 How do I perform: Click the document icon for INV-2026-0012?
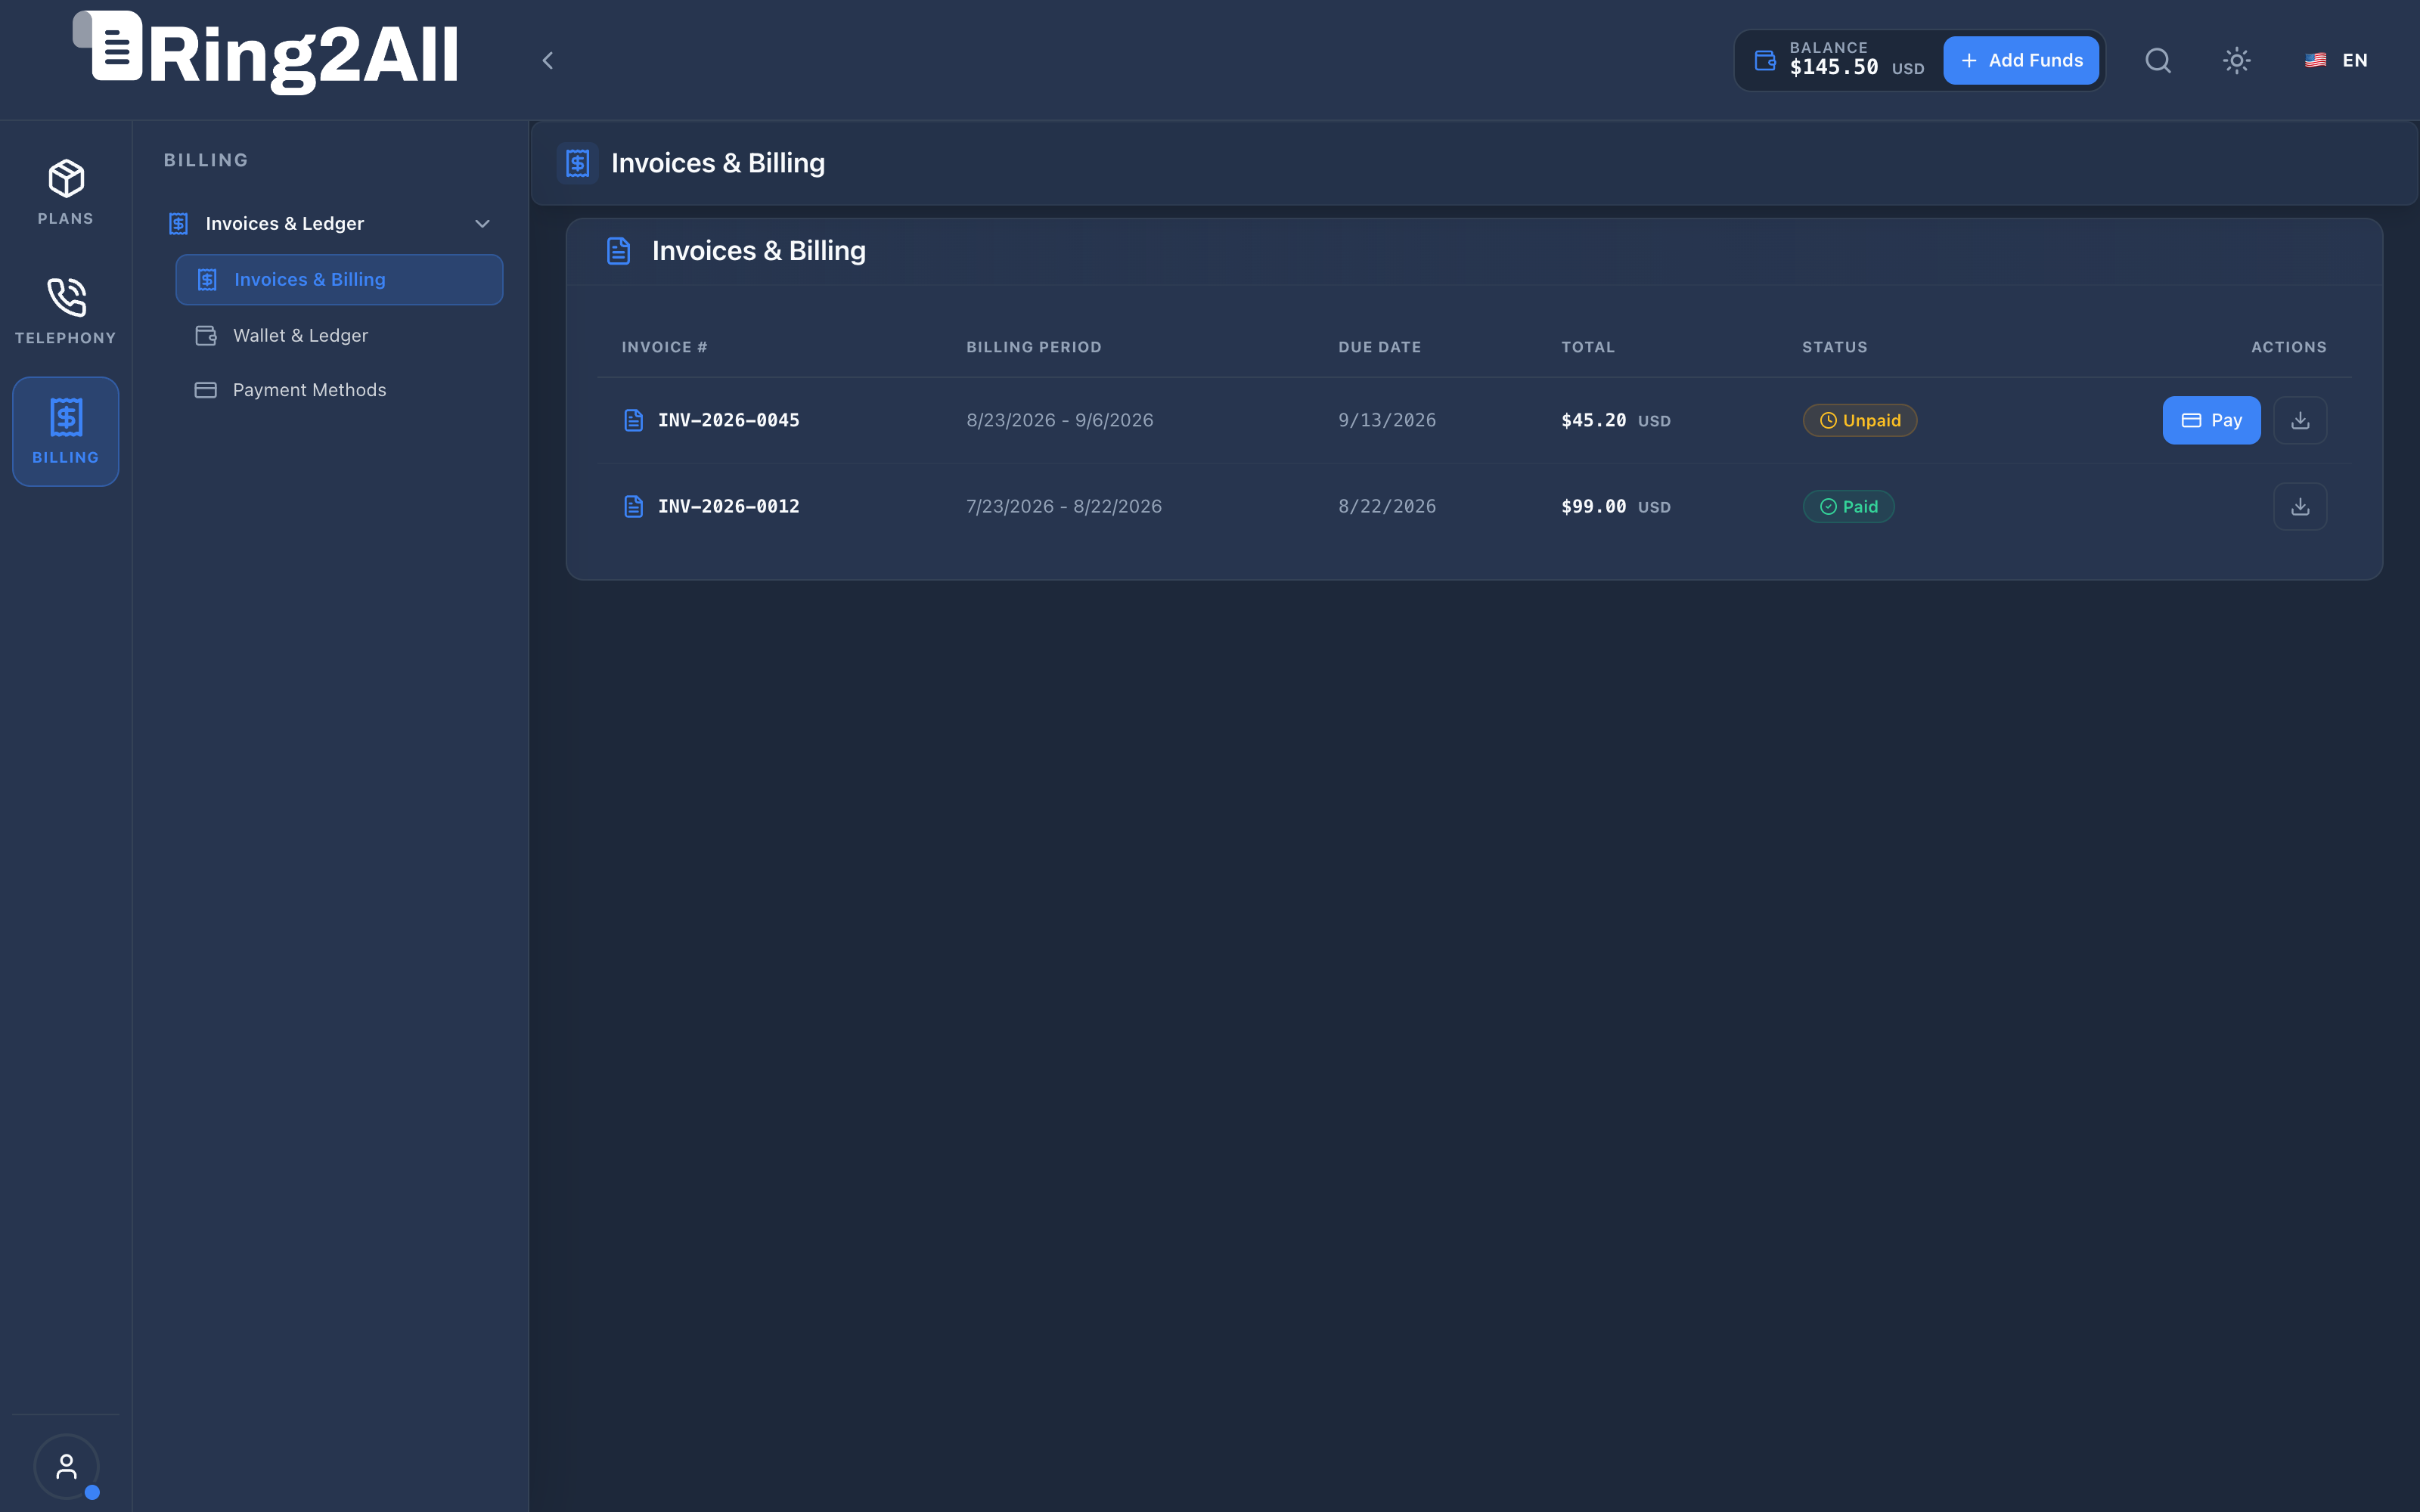[633, 507]
